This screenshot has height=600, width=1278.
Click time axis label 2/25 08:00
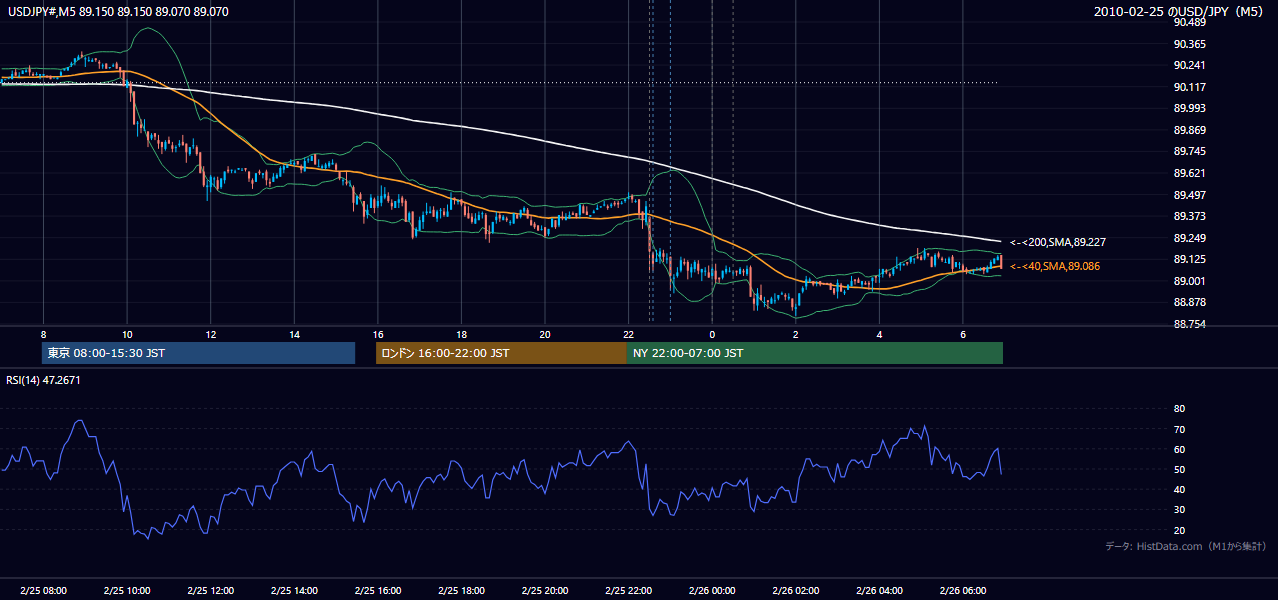(43, 591)
